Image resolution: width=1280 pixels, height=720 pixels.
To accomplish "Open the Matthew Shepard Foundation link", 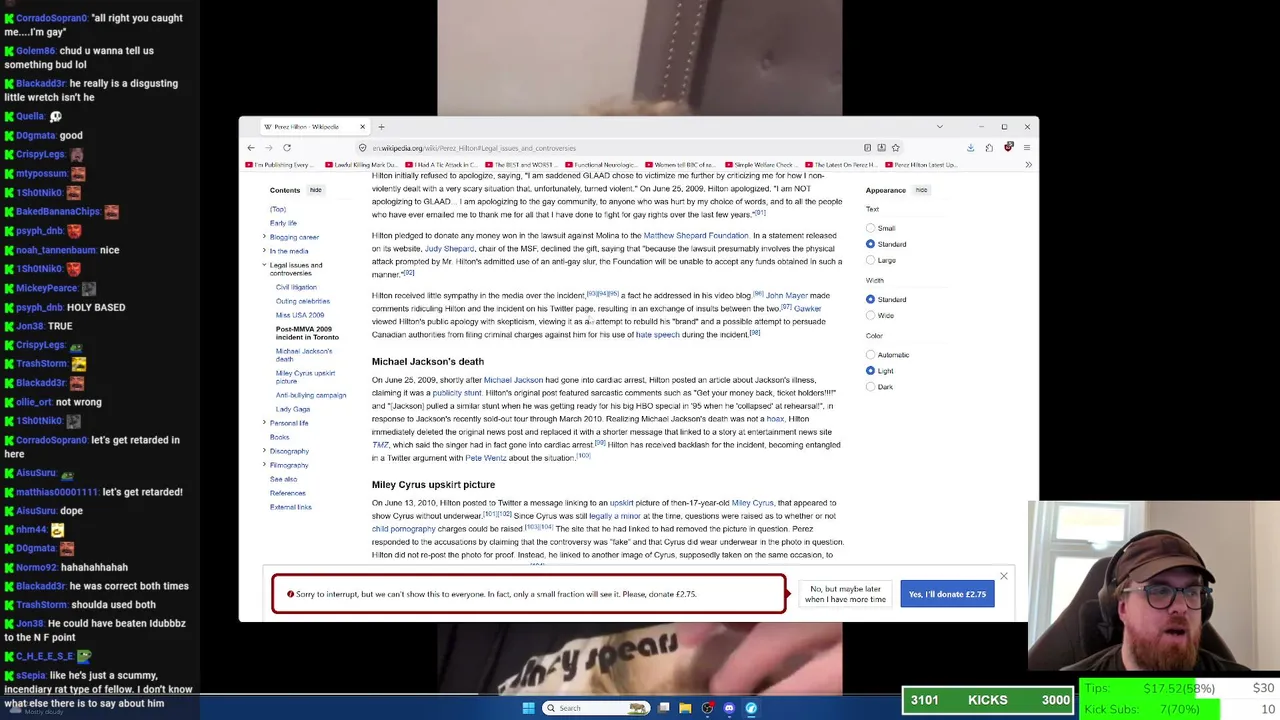I will [696, 236].
